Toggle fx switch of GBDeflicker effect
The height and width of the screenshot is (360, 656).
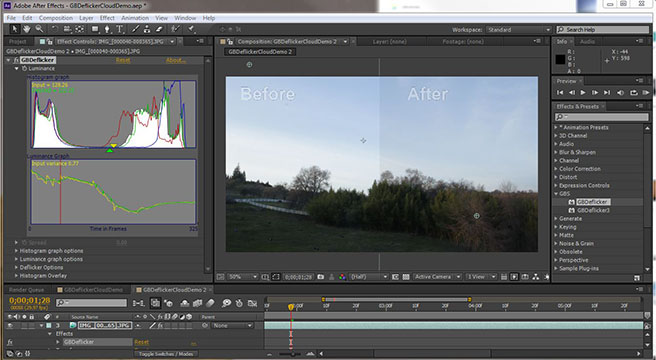(x=9, y=342)
